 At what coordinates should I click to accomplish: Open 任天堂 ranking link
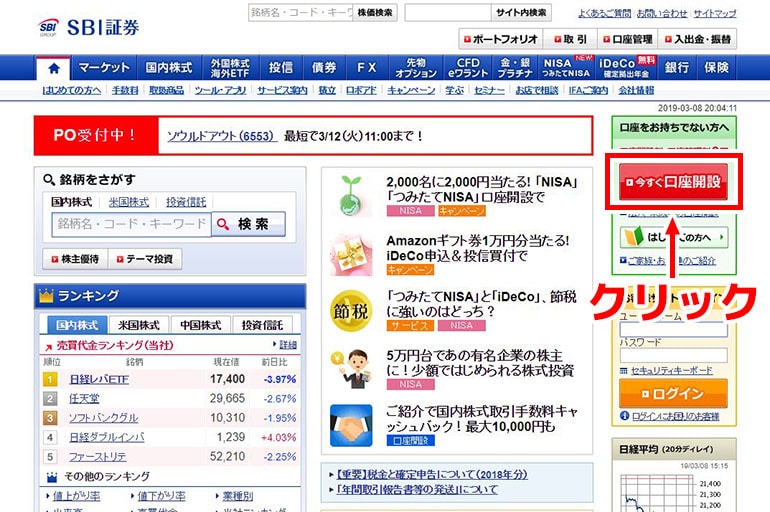84,399
